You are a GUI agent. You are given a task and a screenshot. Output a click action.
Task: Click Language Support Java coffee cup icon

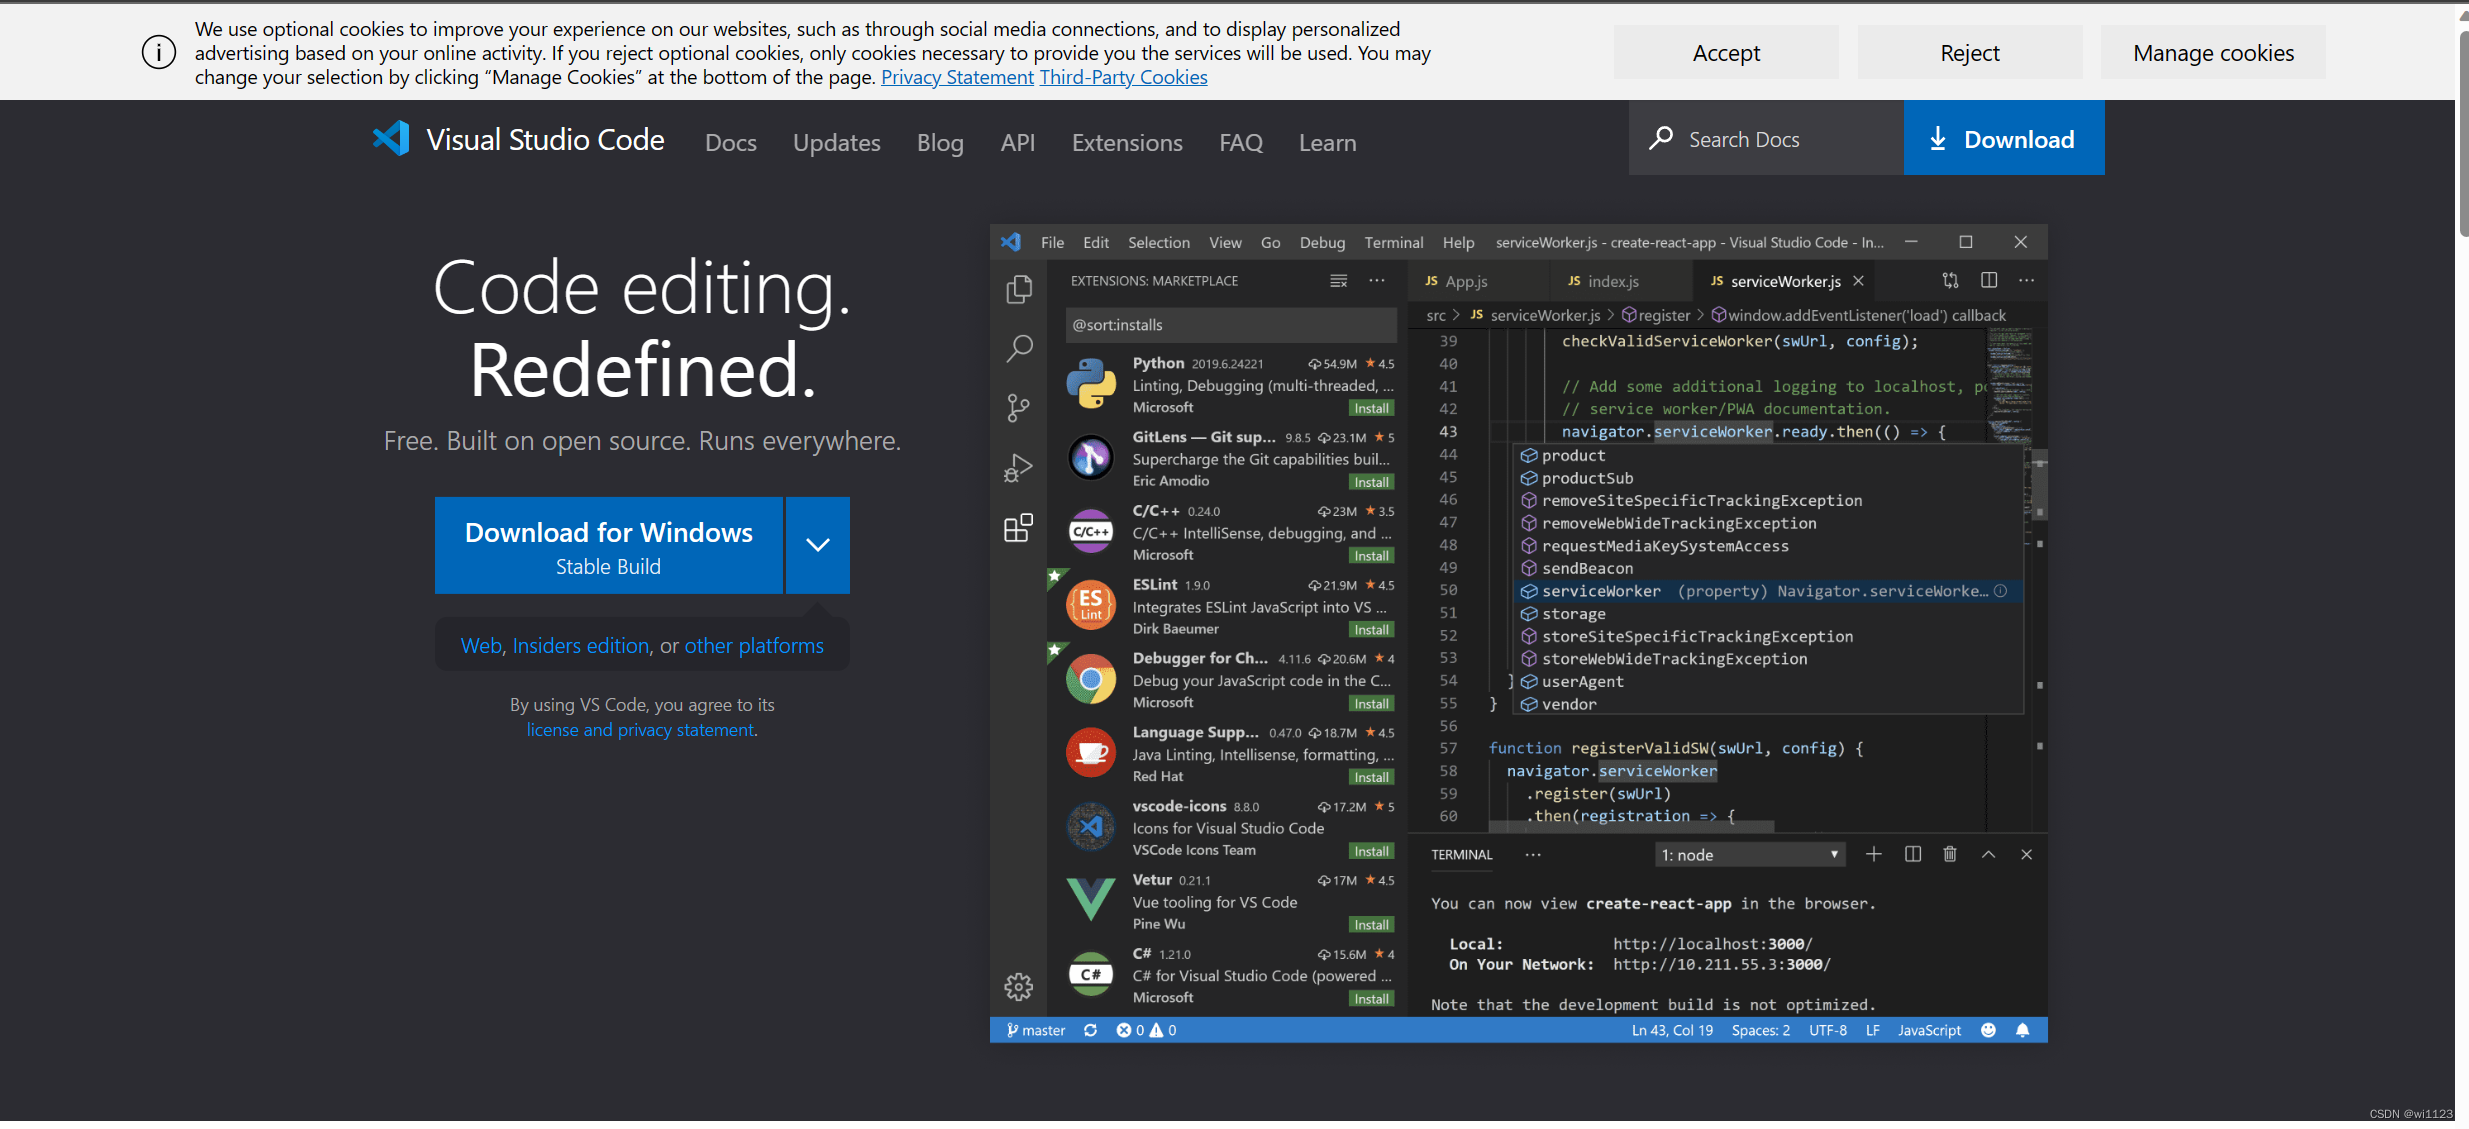[x=1091, y=753]
